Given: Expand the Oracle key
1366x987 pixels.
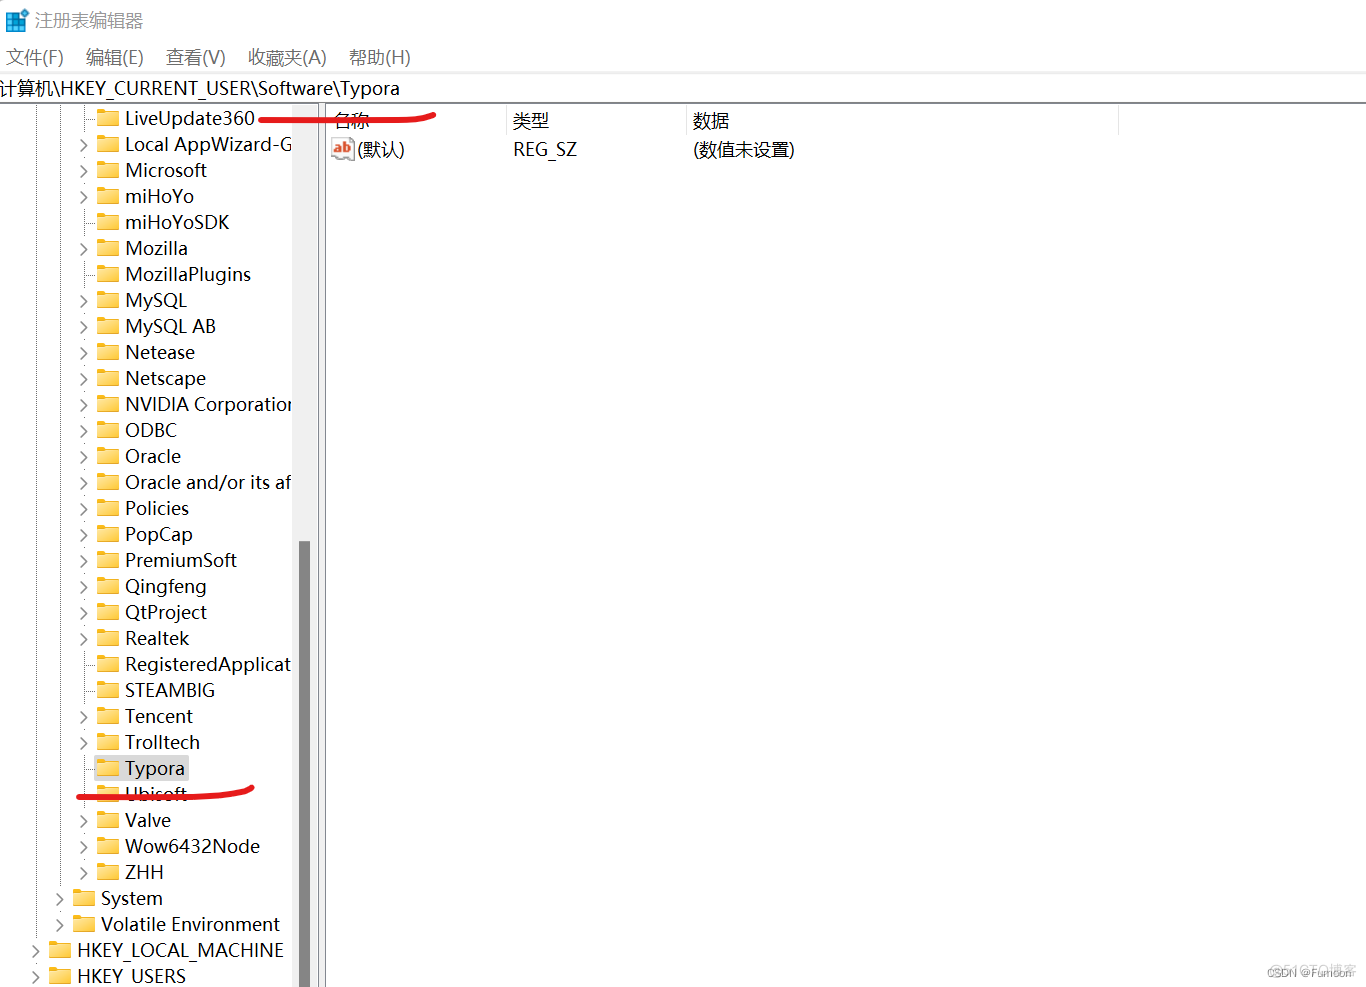Looking at the screenshot, I should (x=84, y=456).
